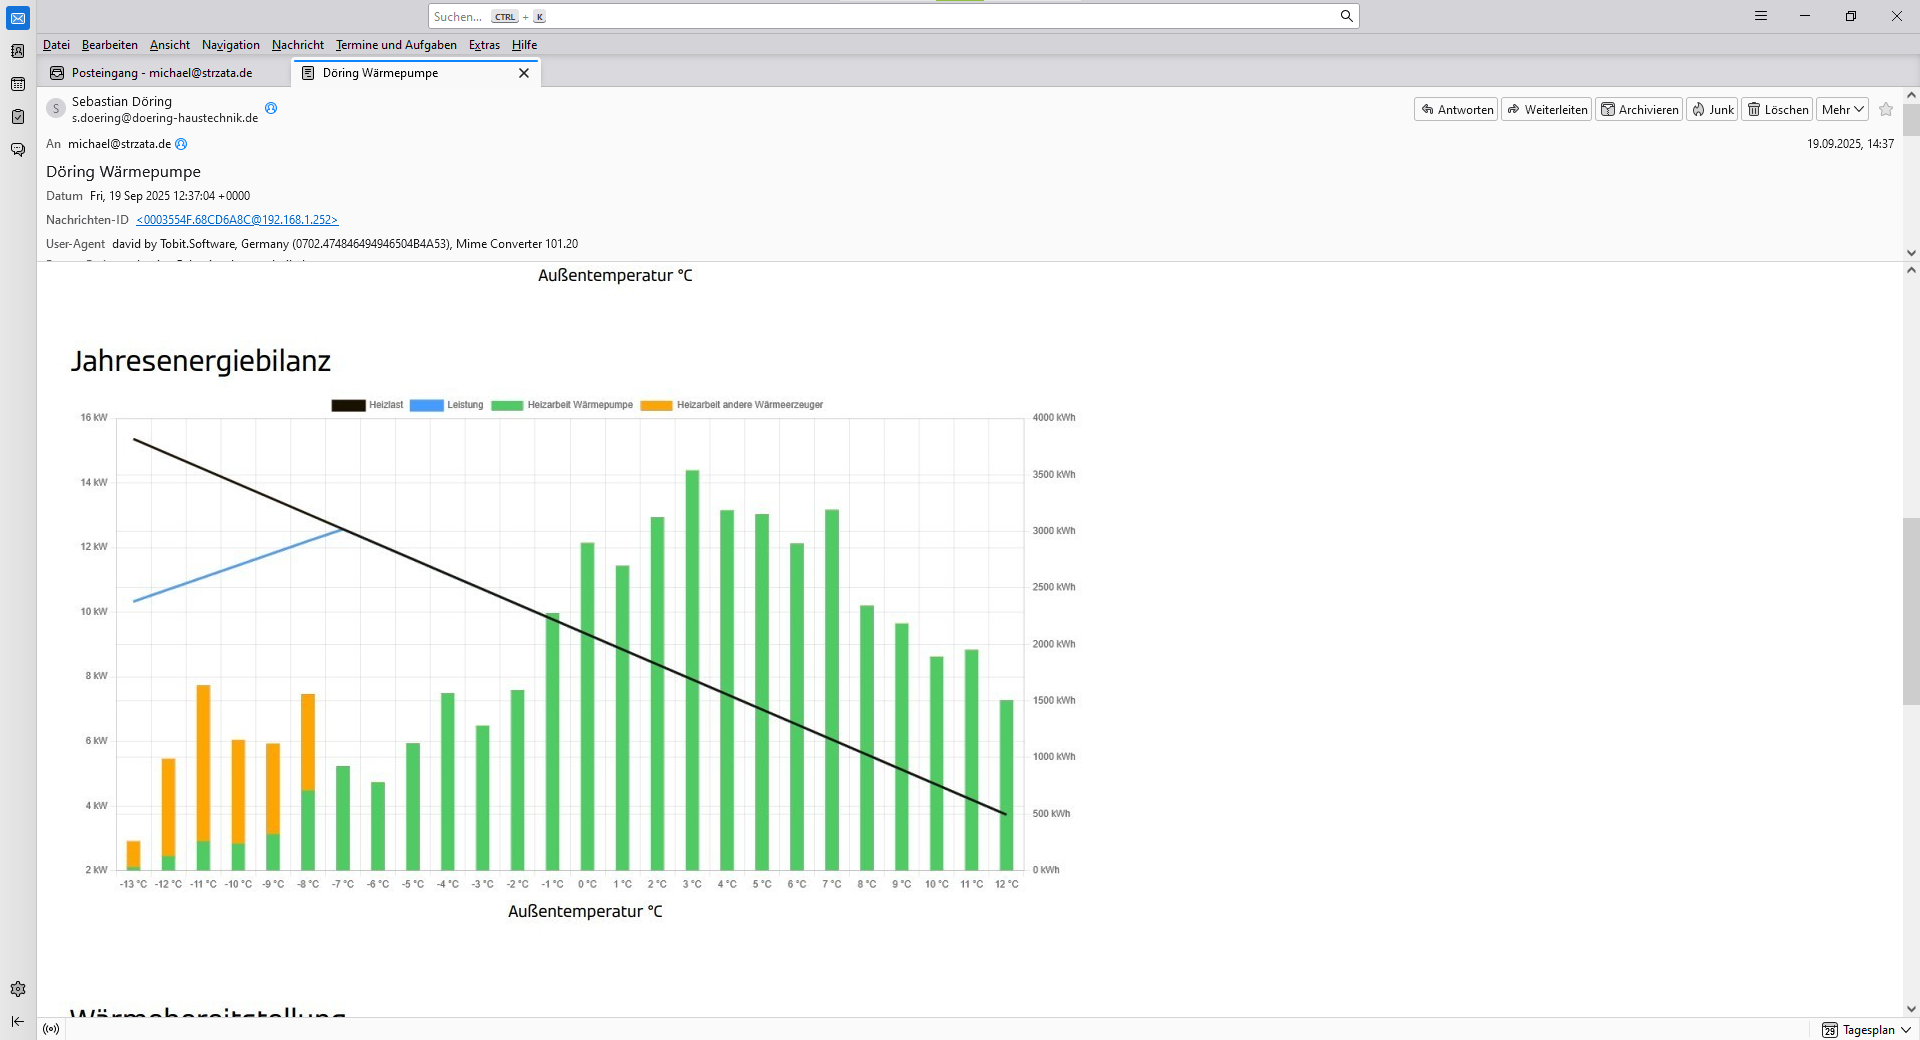Switch to the Posteingang tab
1920x1040 pixels.
(x=160, y=73)
